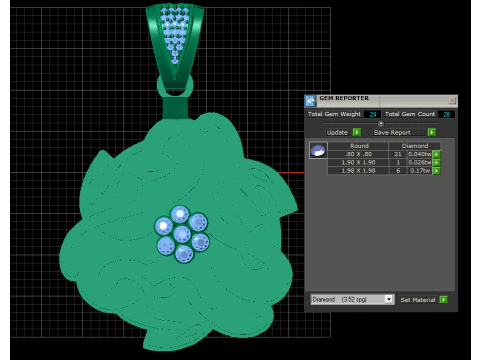This screenshot has width=480, height=360.
Task: Click the Gem Reporter title bar icon
Action: click(310, 100)
